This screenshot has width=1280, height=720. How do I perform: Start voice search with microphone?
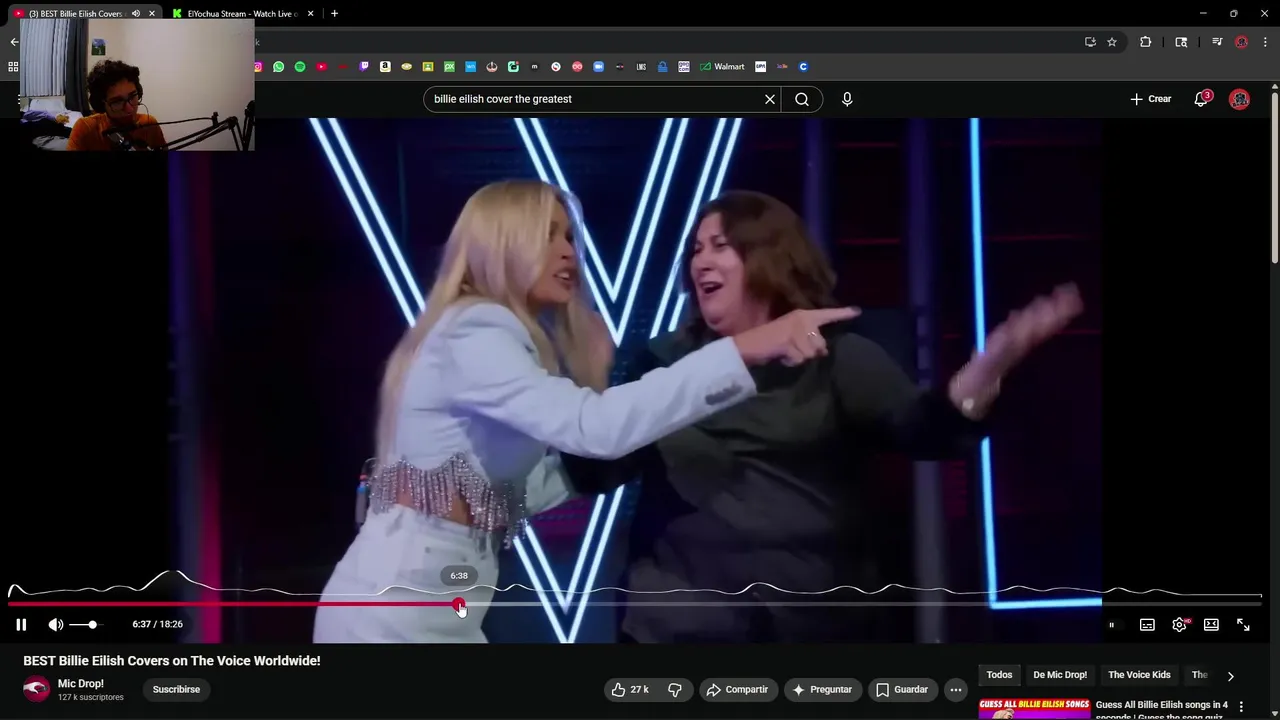click(x=847, y=99)
